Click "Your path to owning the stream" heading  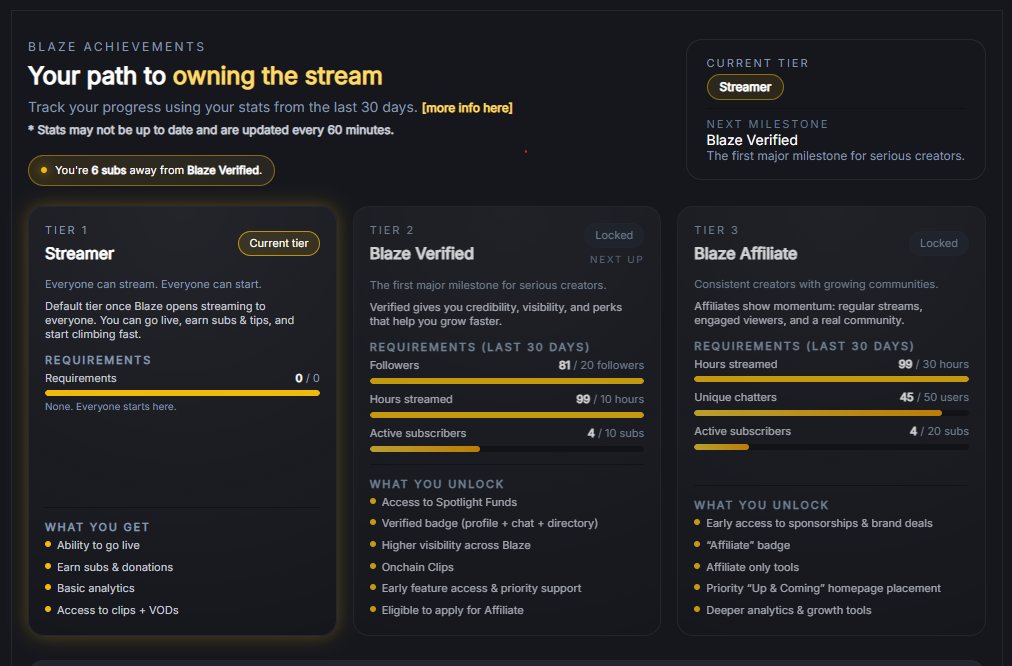pos(205,76)
